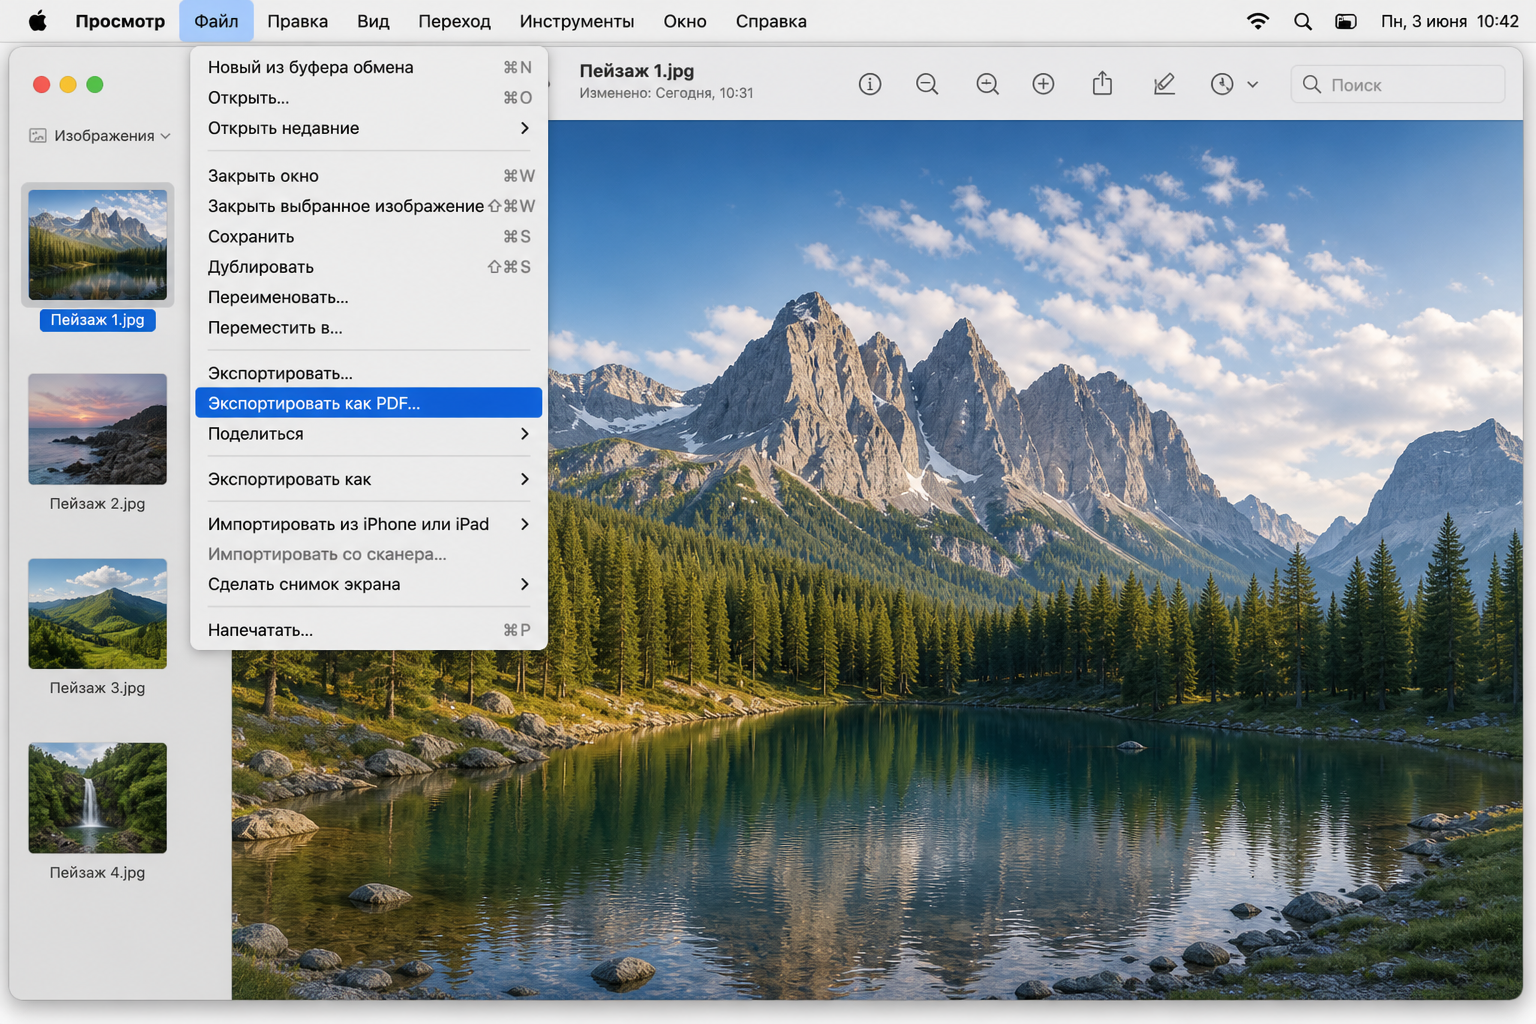The height and width of the screenshot is (1024, 1536).
Task: Zoom out using the minus magnifier icon
Action: pos(927,85)
